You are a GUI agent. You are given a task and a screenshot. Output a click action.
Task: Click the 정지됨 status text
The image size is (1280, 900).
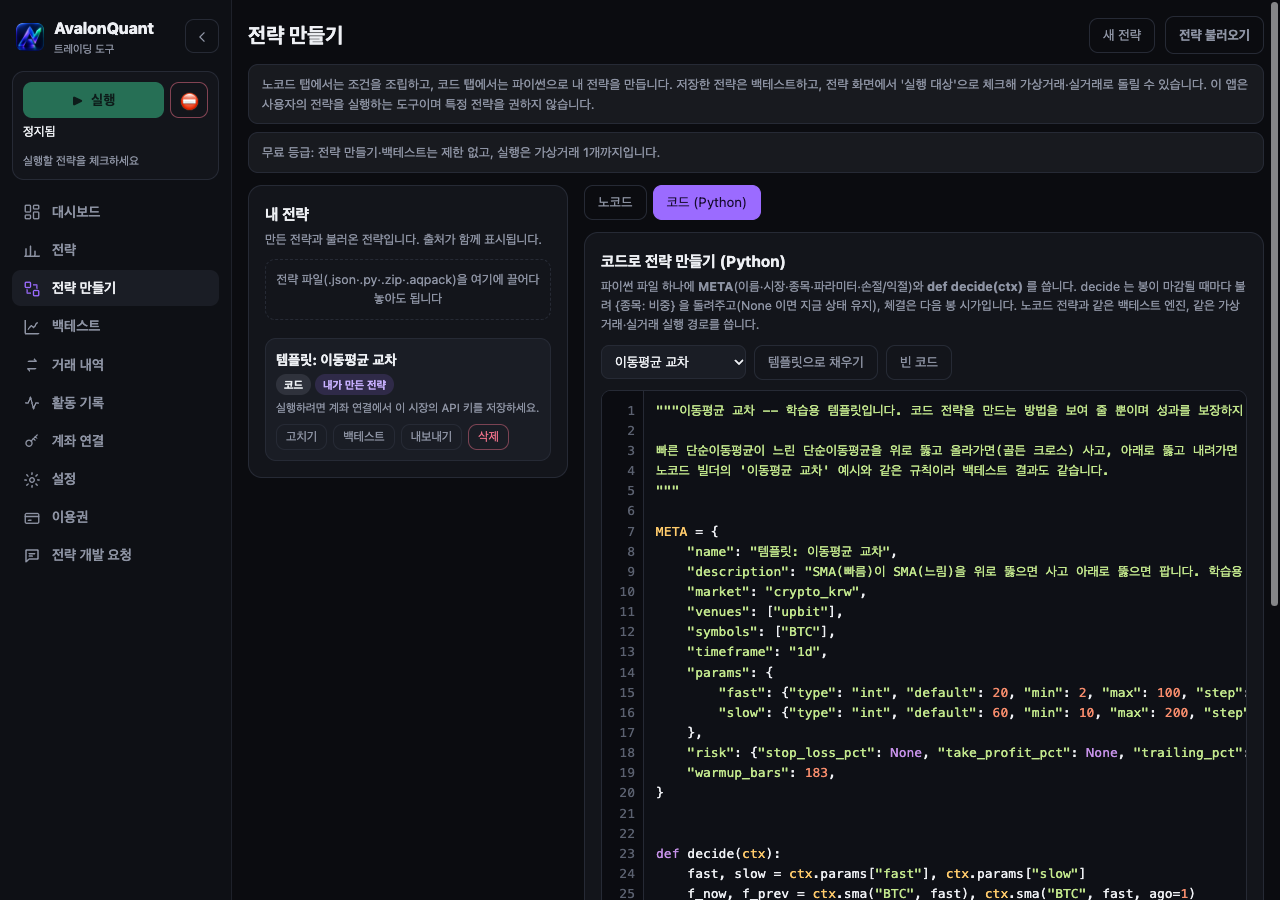(39, 132)
